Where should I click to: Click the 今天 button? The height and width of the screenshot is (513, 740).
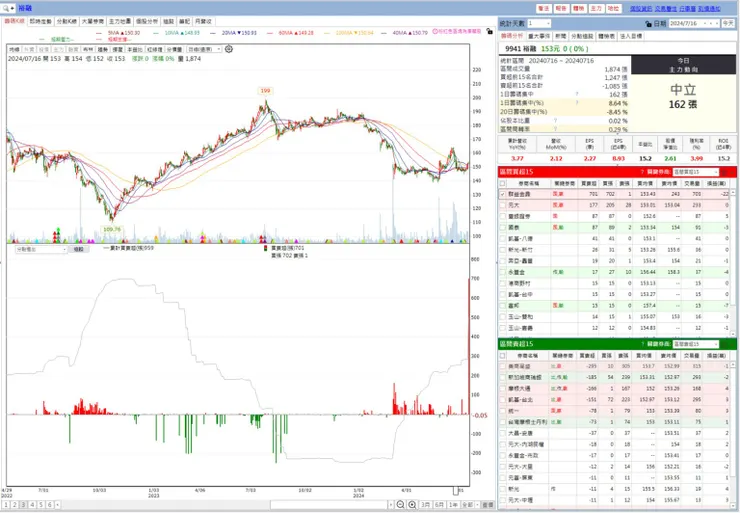coord(728,23)
